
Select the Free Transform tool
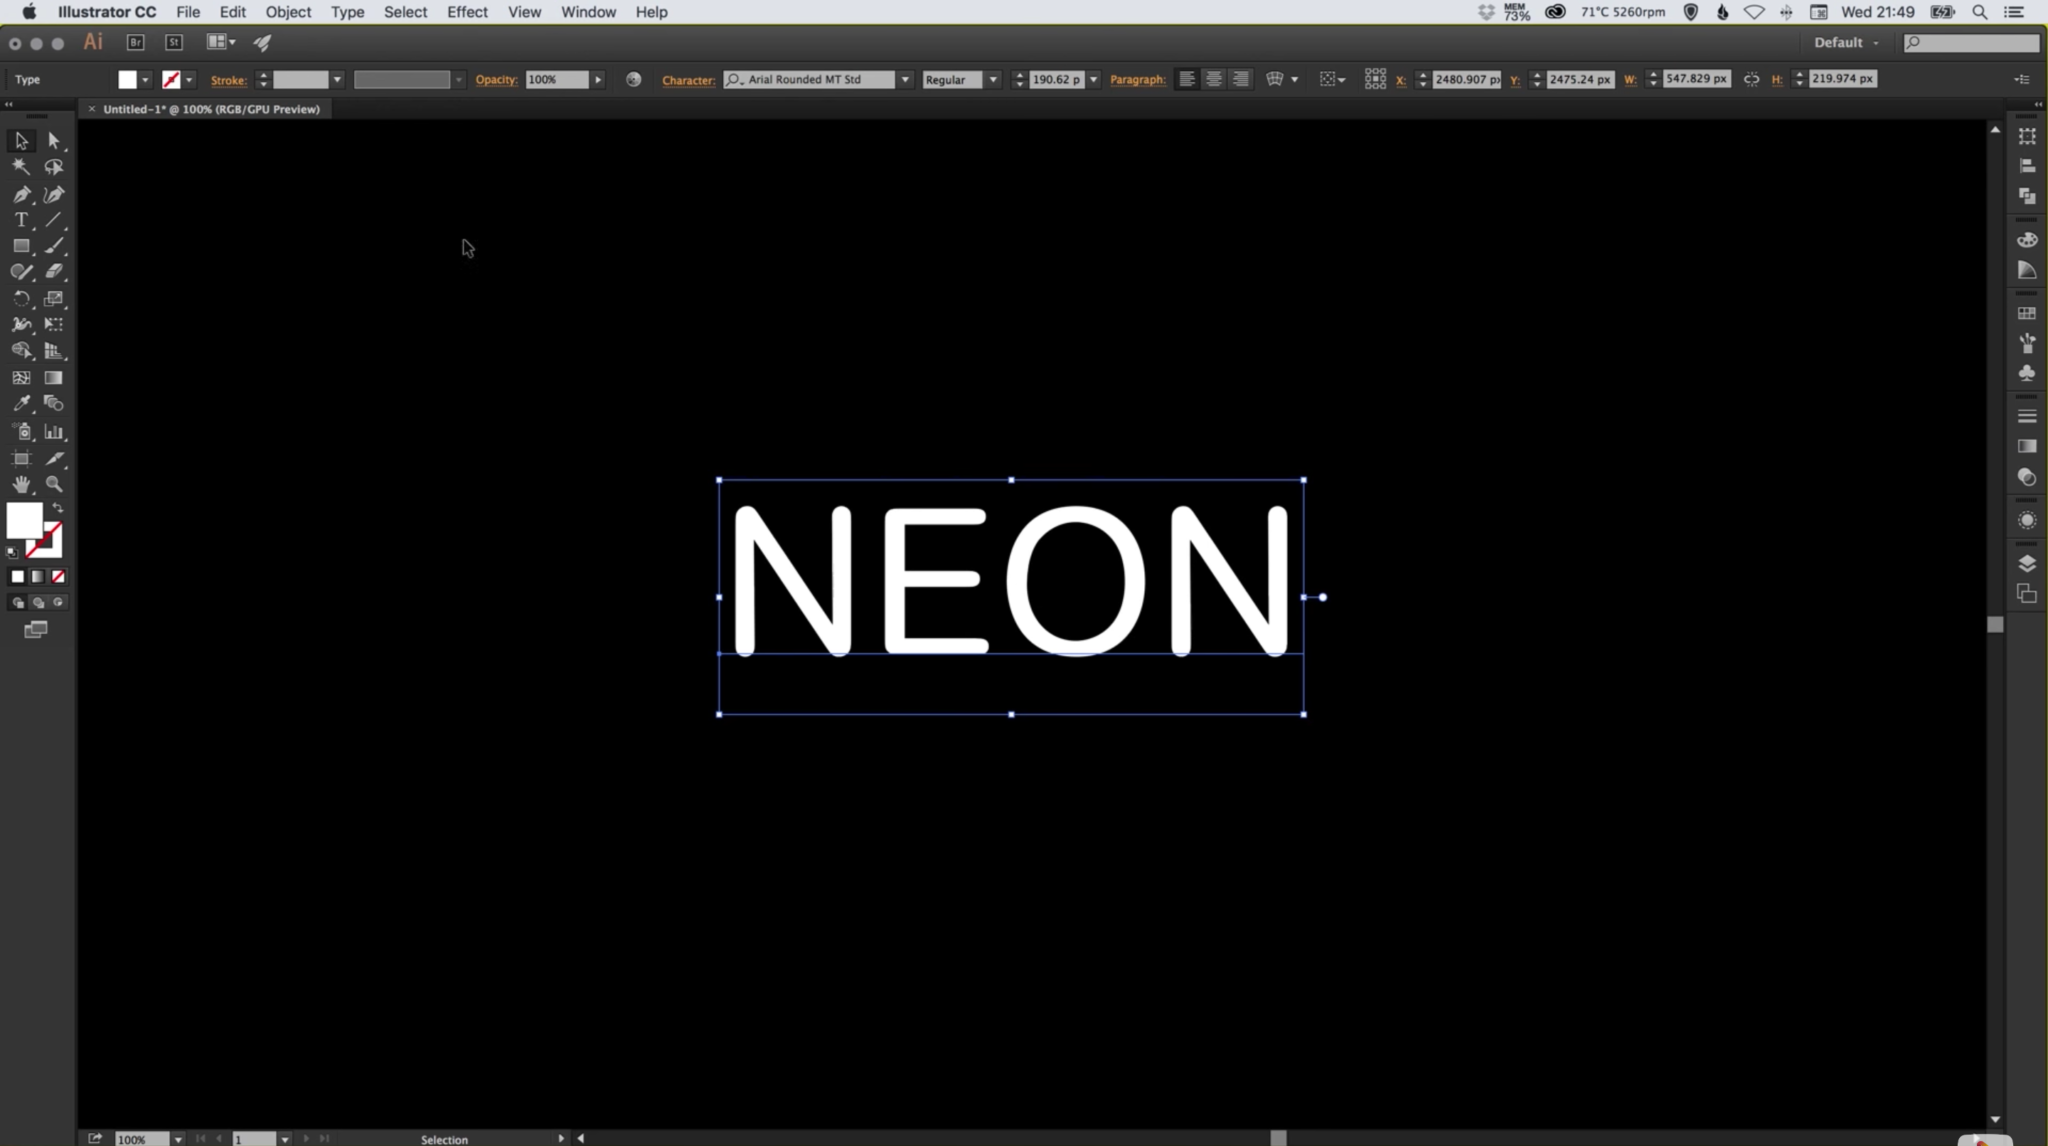[54, 325]
